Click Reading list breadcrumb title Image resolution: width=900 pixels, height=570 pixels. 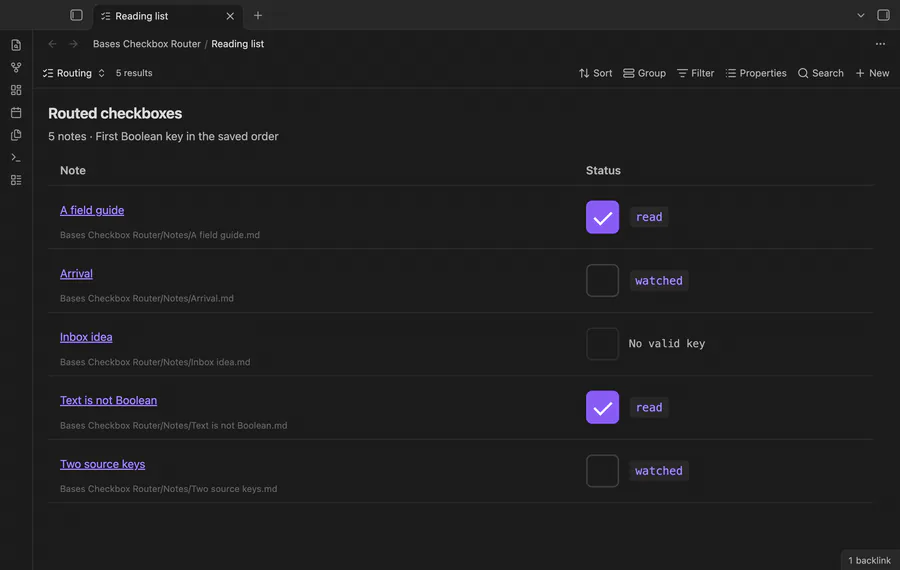tap(238, 44)
